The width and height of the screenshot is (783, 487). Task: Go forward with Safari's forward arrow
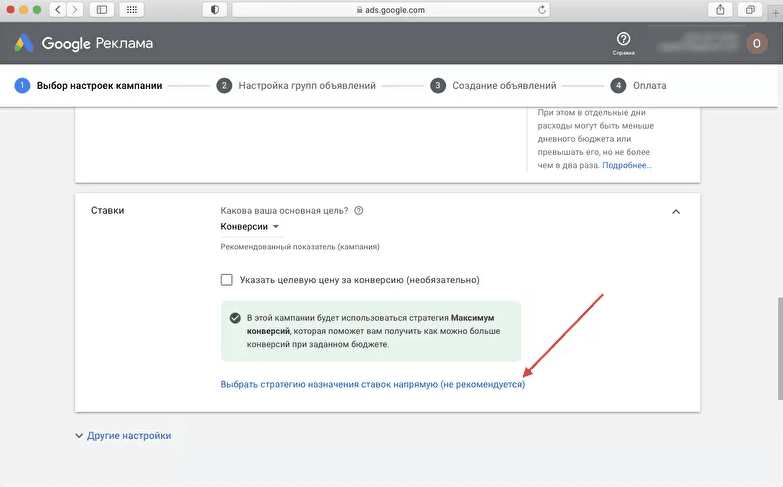pyautogui.click(x=75, y=9)
